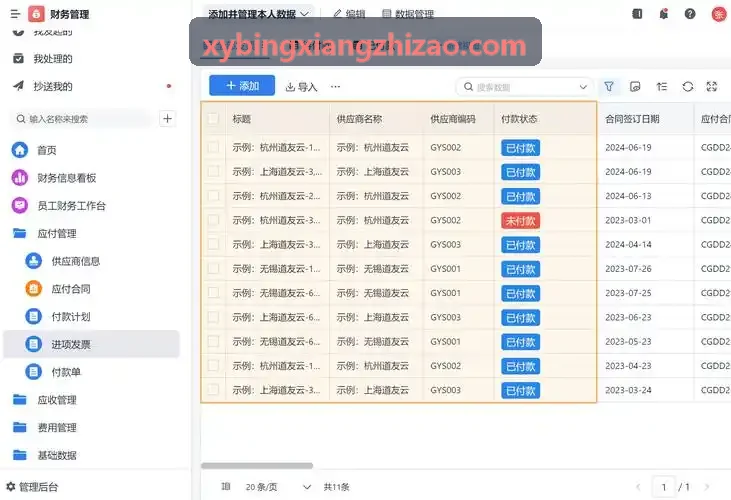
Task: Open field display settings icon
Action: coord(635,87)
